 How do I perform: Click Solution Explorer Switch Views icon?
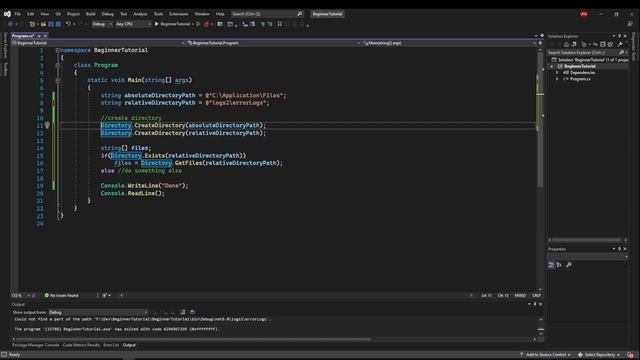click(574, 44)
